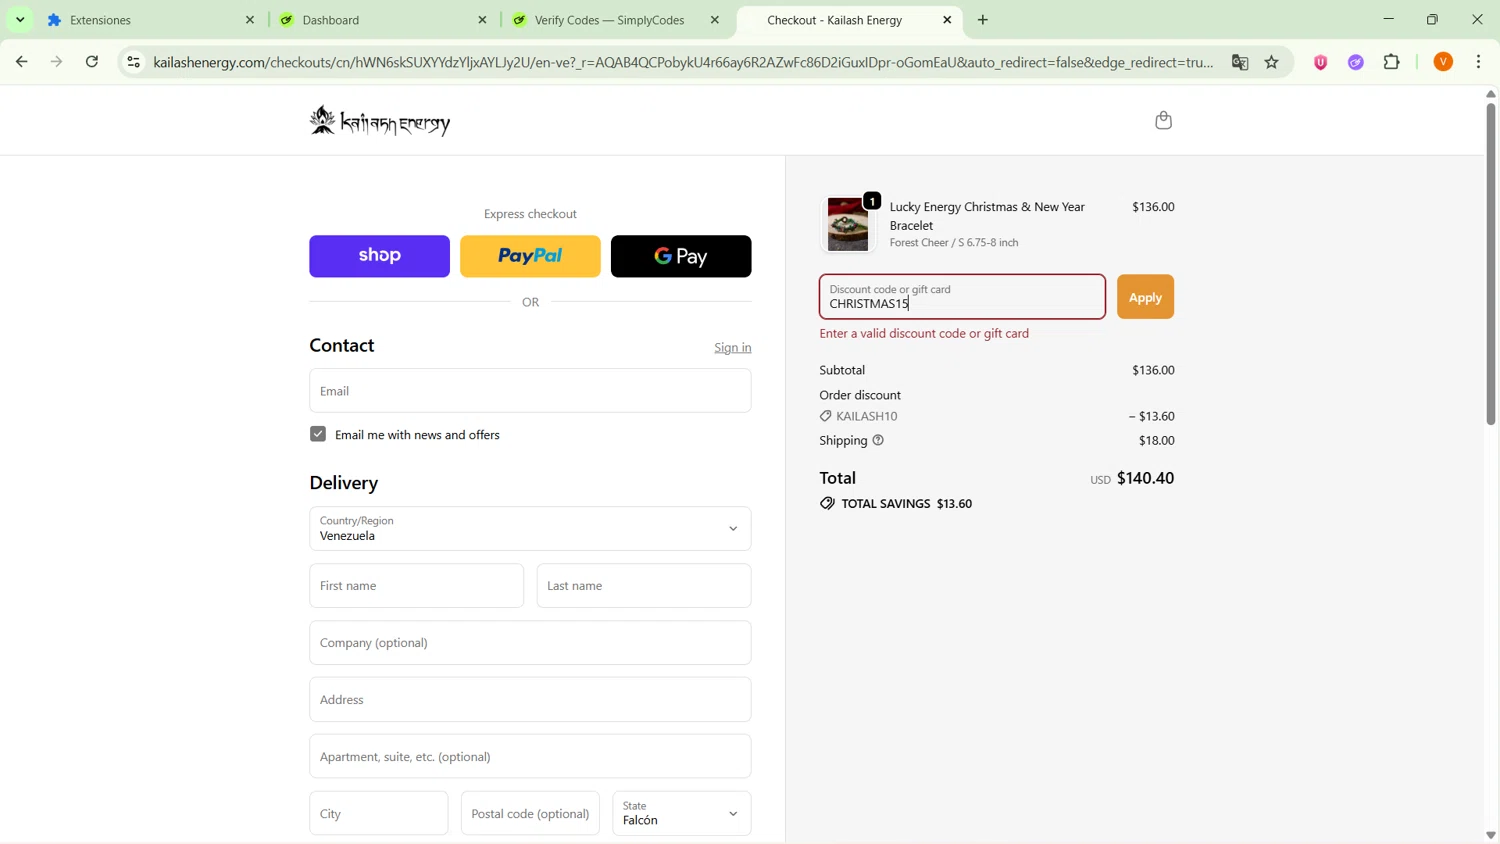Click the page vertical scrollbar thumb
1500x844 pixels.
click(1490, 264)
